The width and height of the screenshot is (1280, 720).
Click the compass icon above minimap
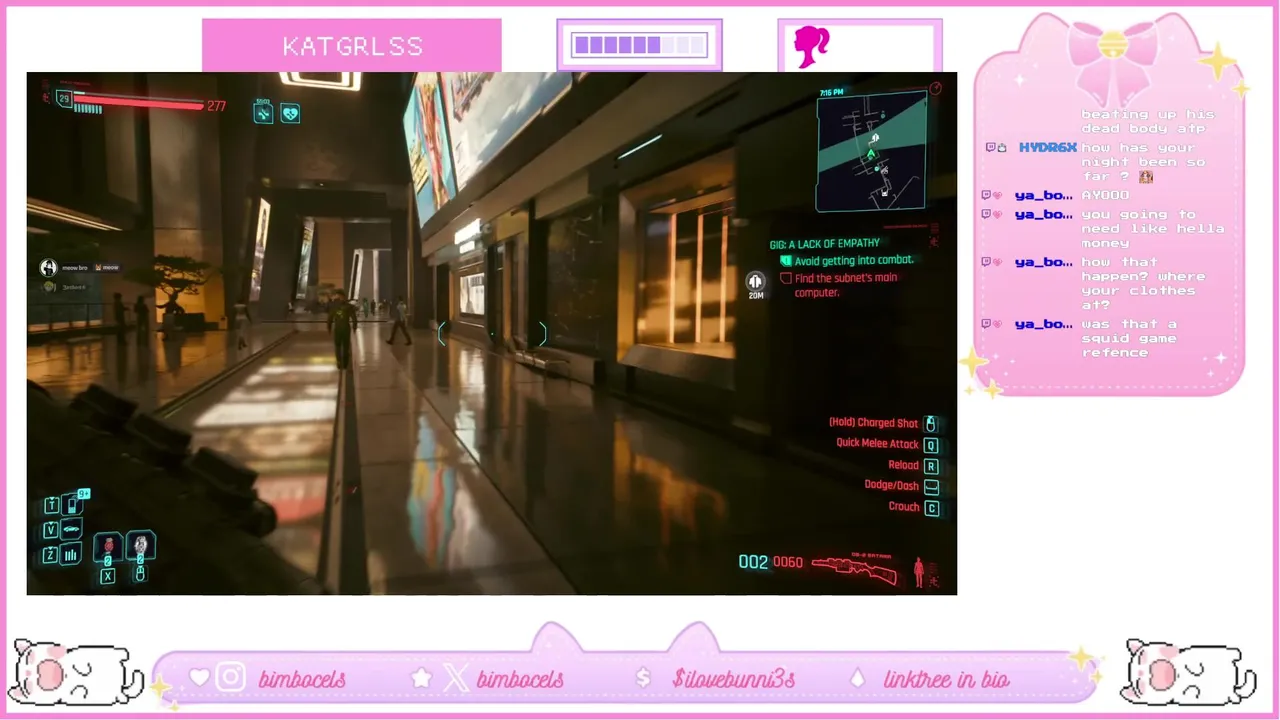click(x=934, y=89)
